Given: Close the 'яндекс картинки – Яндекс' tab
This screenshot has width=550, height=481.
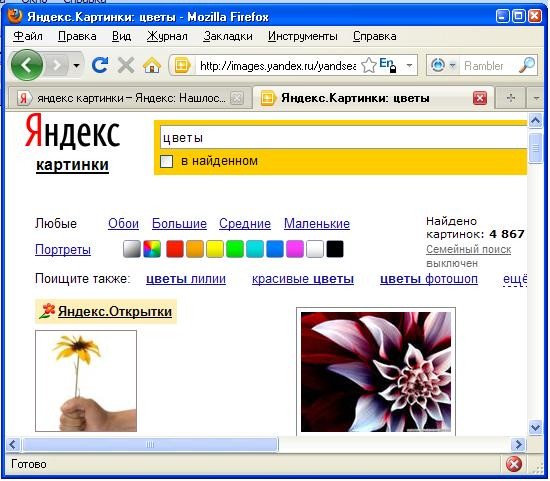Looking at the screenshot, I should (x=237, y=98).
